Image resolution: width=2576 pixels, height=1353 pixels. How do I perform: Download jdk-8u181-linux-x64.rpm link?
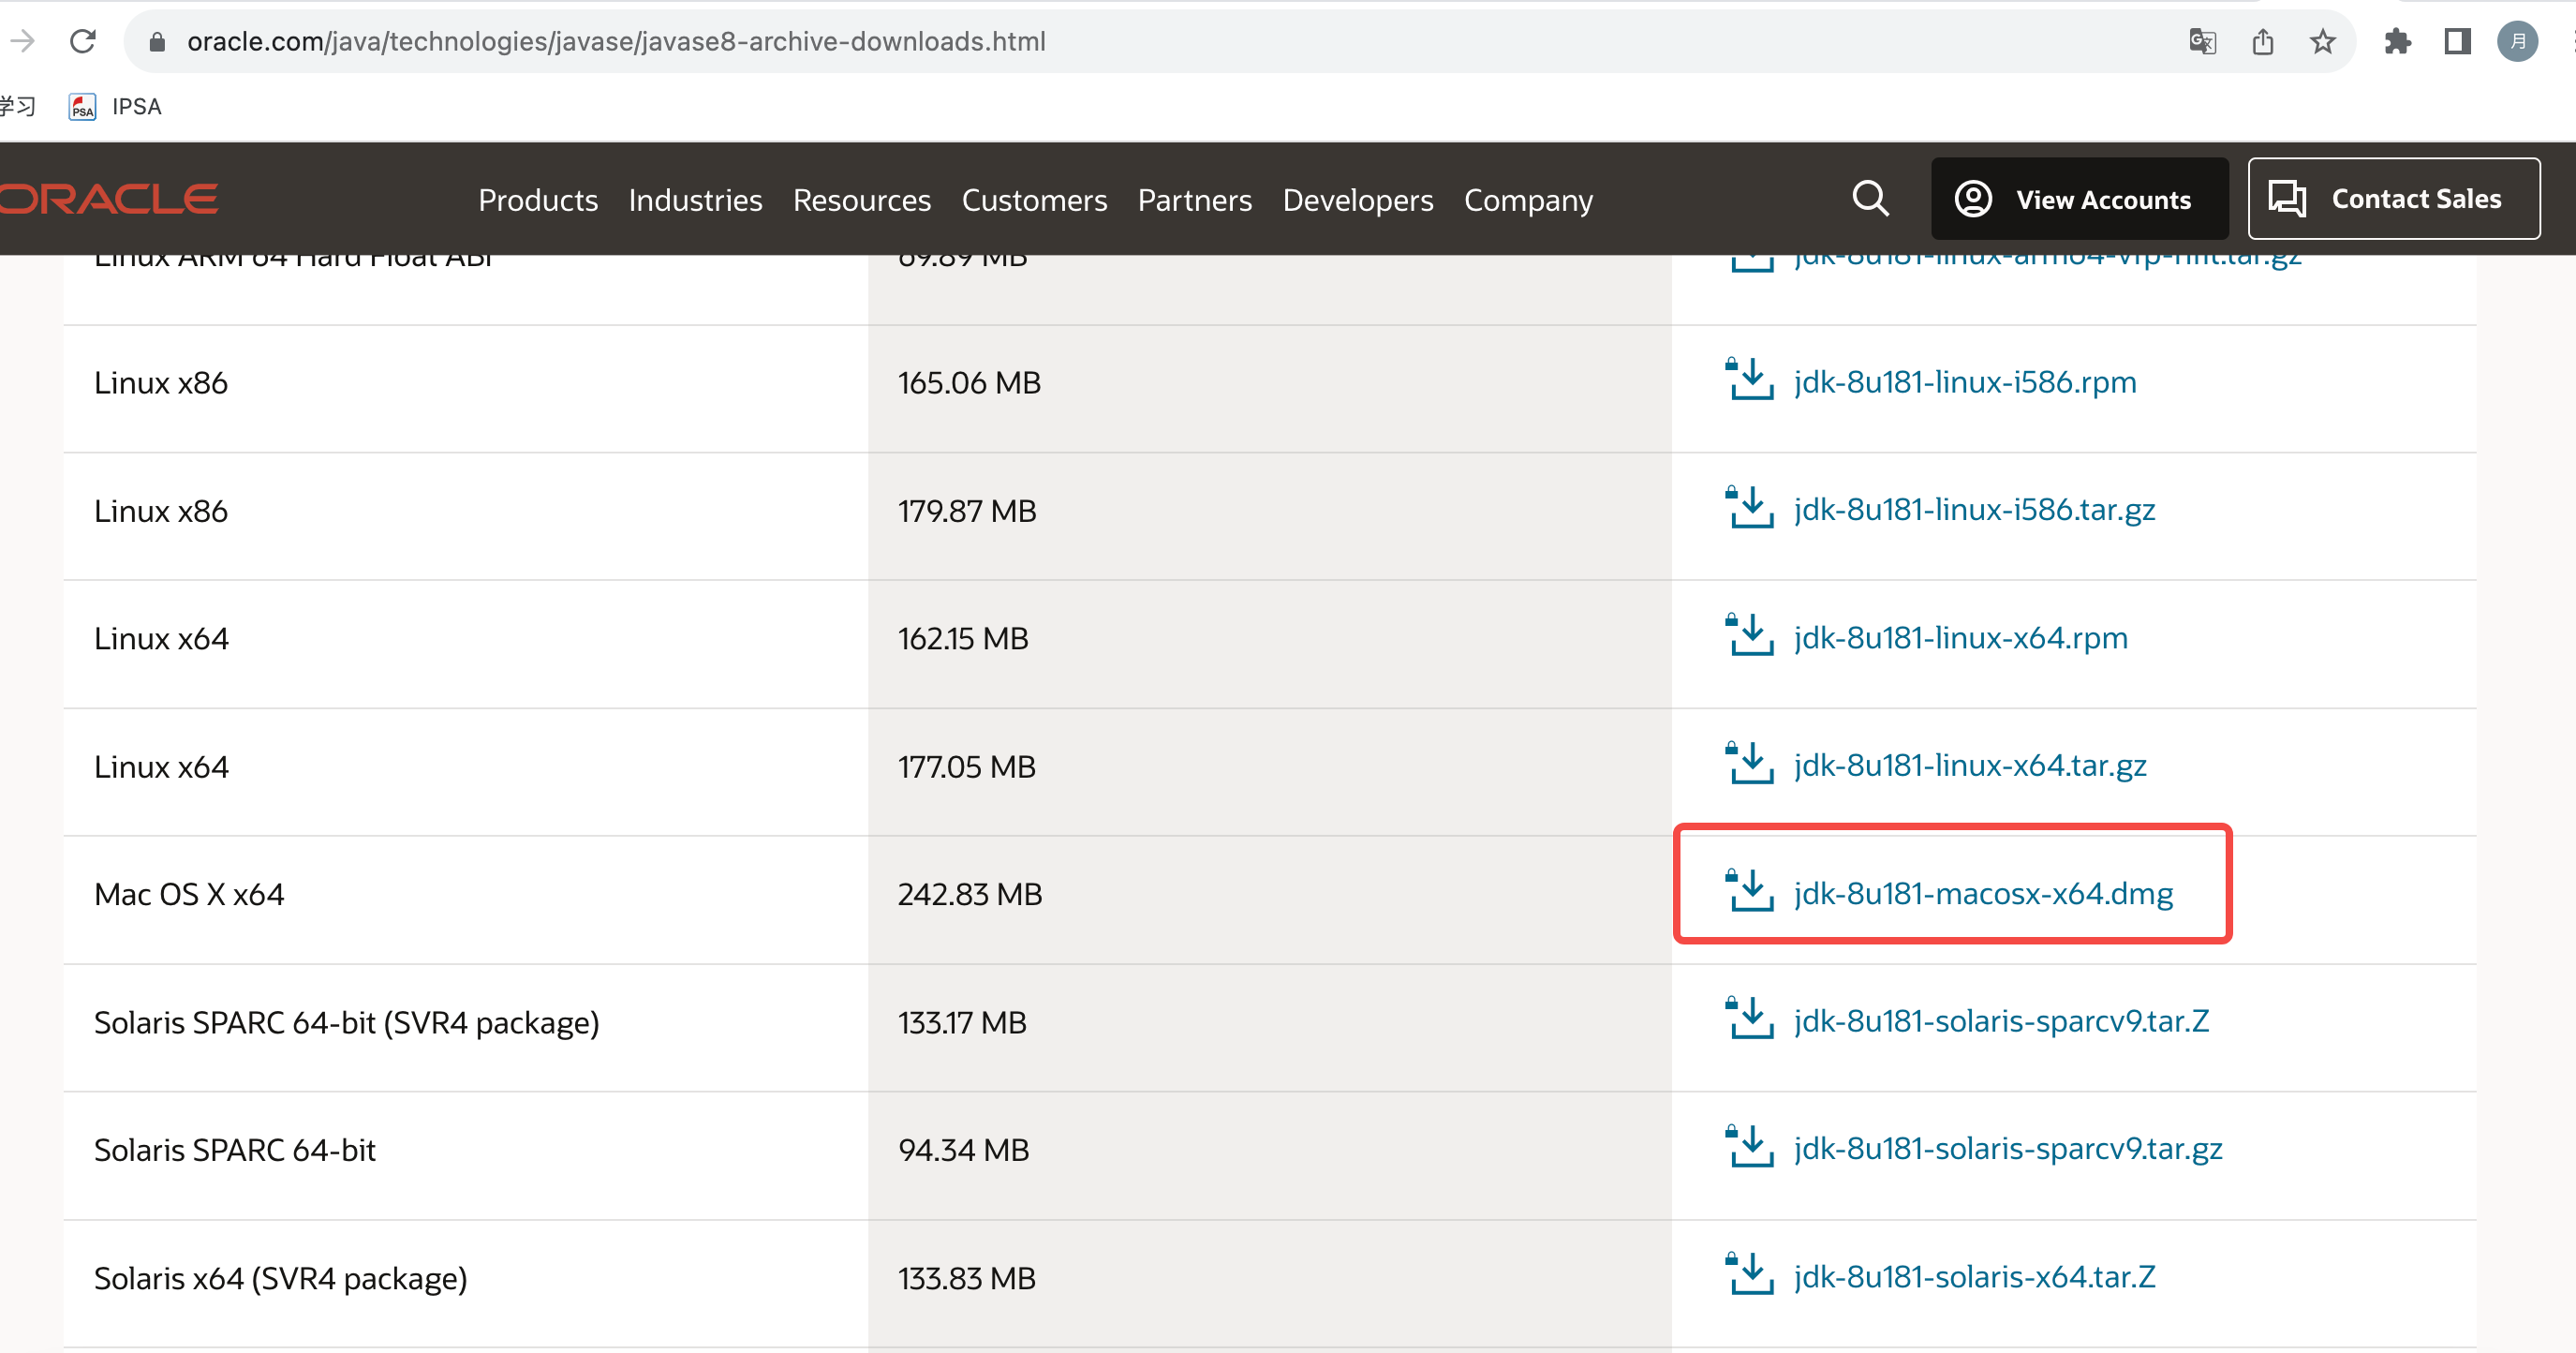click(1960, 638)
